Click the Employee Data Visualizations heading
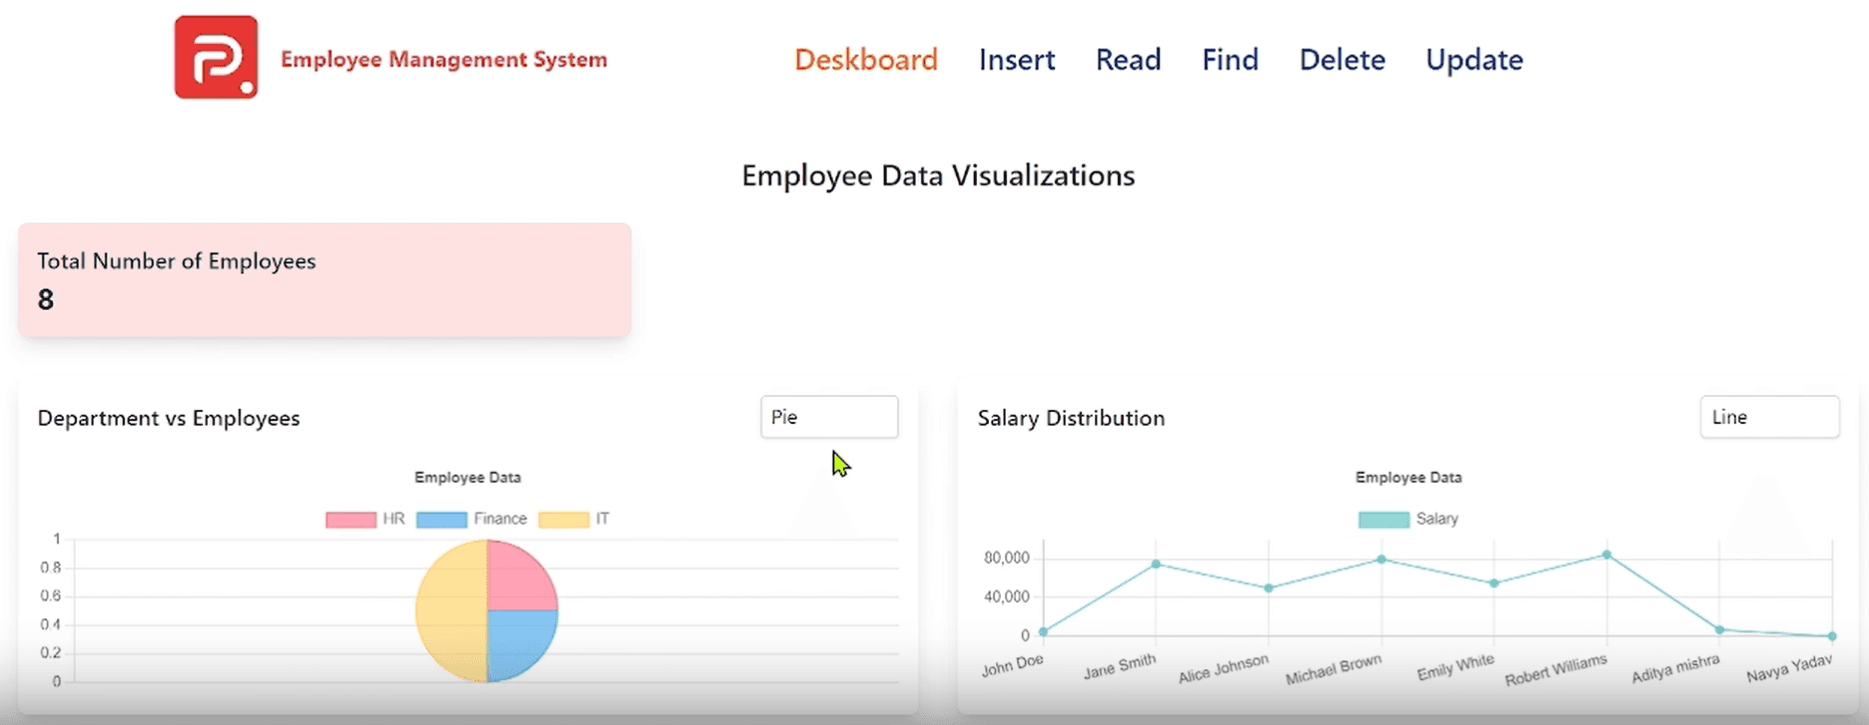This screenshot has width=1869, height=725. [x=938, y=176]
